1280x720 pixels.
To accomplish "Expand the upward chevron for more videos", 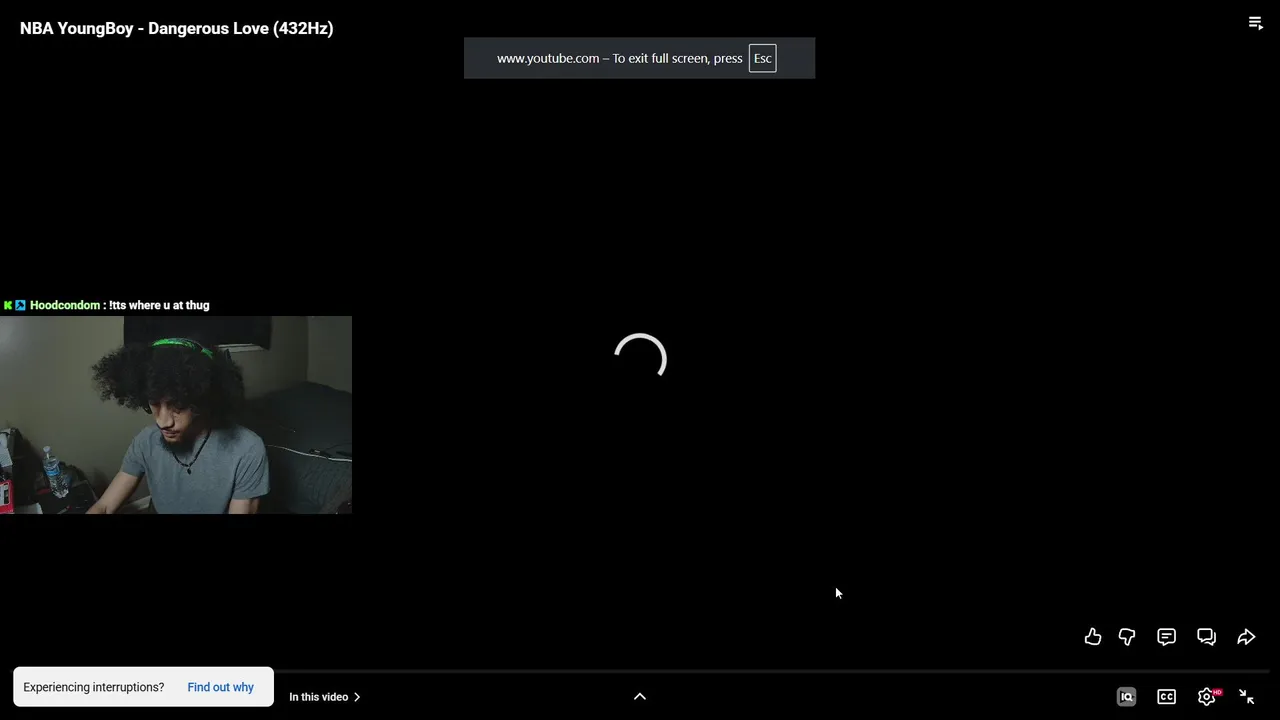I will (640, 697).
